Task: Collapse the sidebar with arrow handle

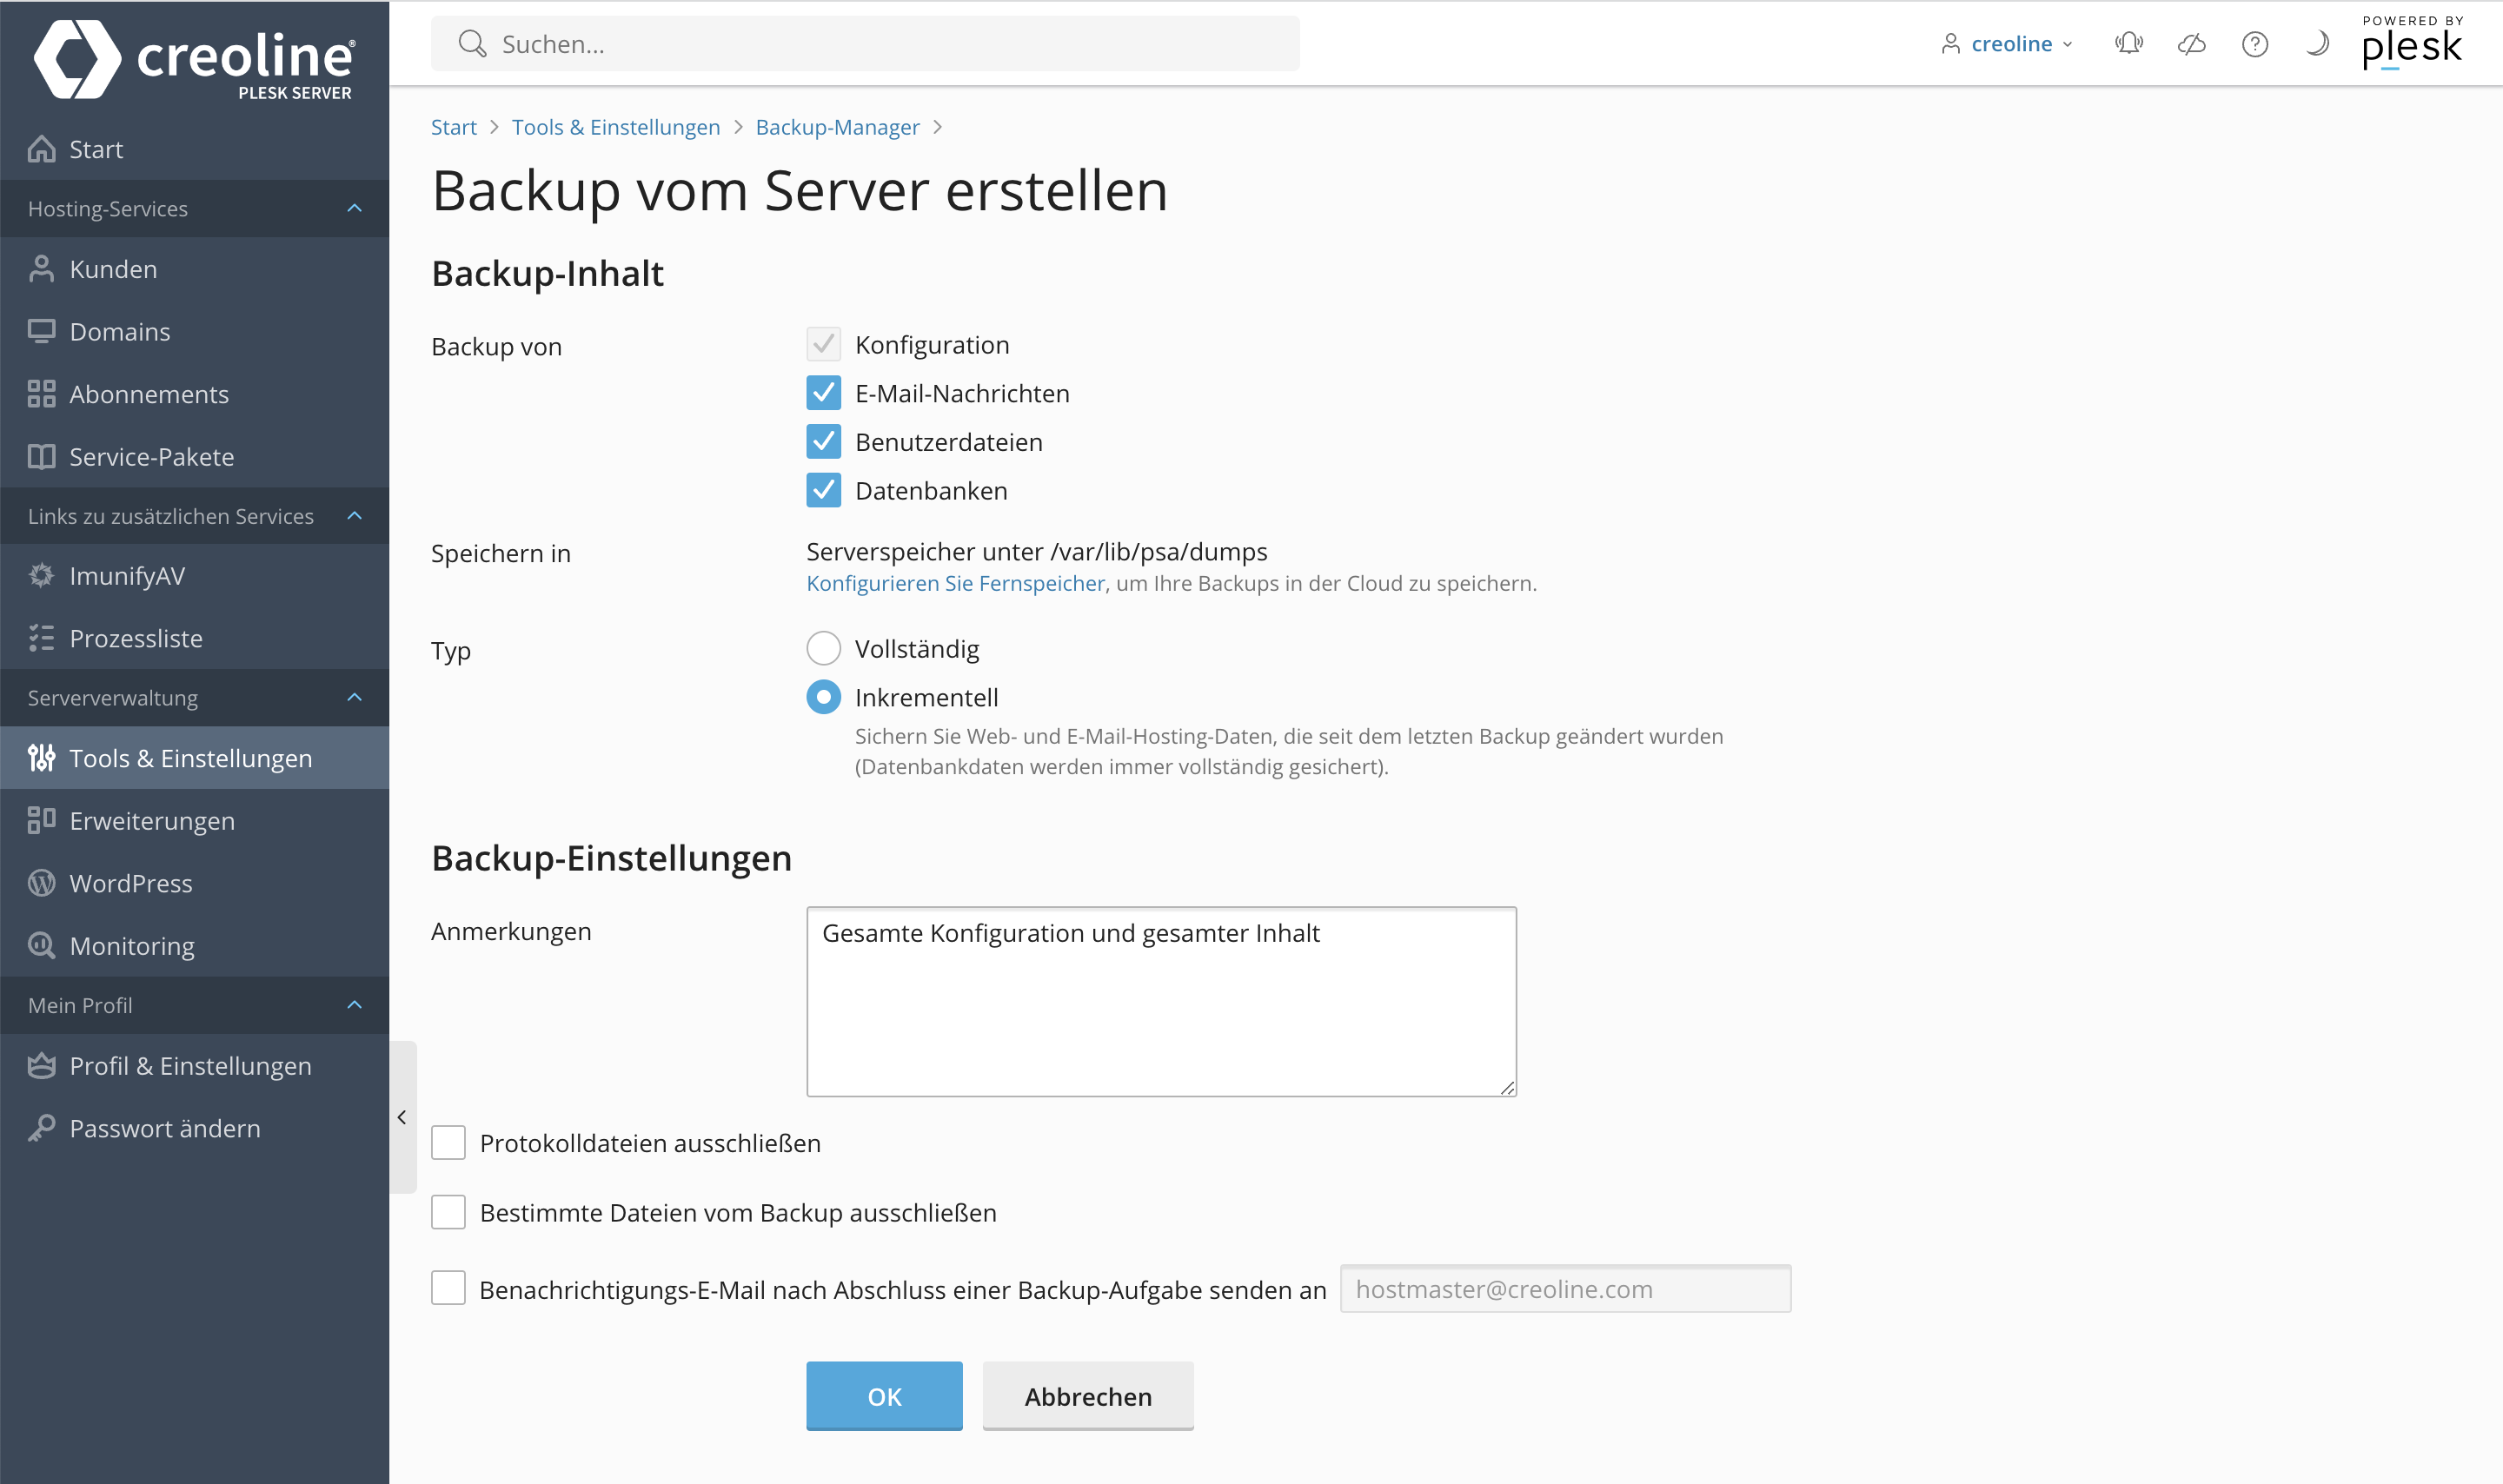Action: (402, 1117)
